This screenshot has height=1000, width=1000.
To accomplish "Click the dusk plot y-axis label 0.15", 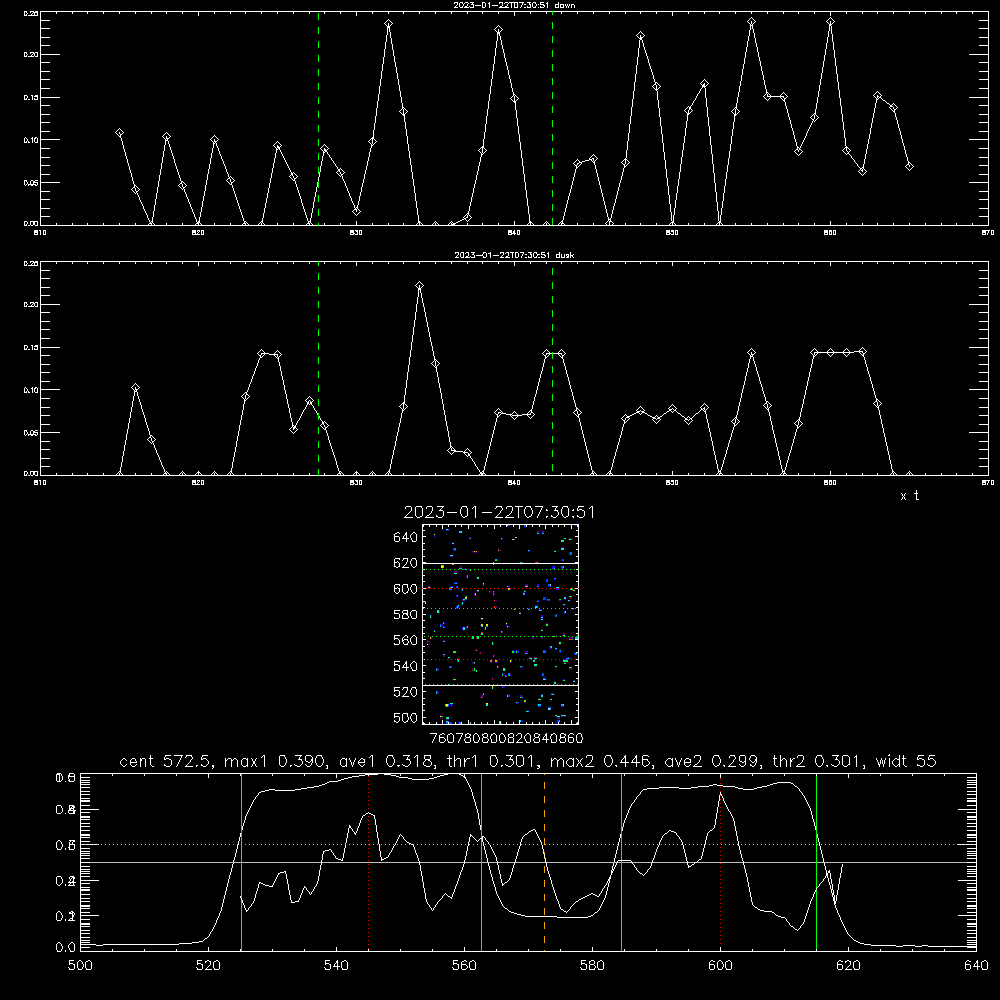I will click(x=31, y=348).
